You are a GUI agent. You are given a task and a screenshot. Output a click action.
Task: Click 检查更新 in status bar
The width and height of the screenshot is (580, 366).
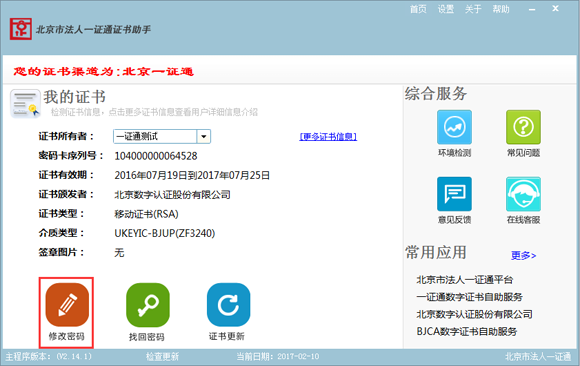tap(162, 357)
